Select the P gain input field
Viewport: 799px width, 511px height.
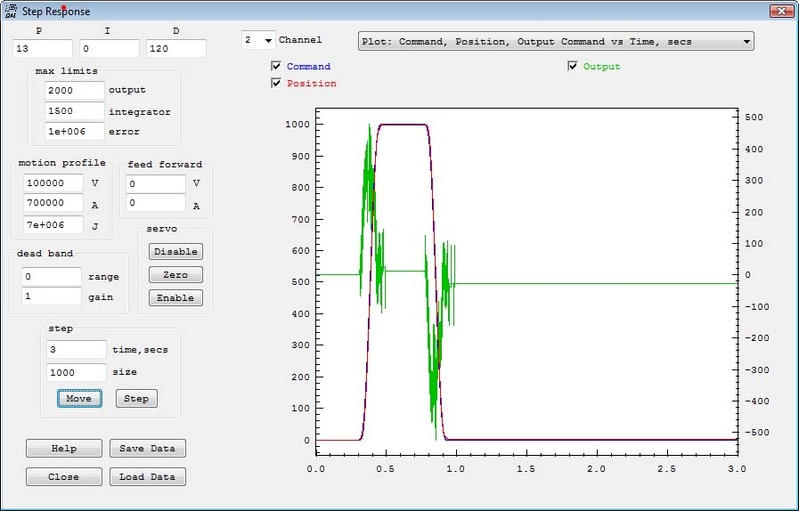[42, 48]
